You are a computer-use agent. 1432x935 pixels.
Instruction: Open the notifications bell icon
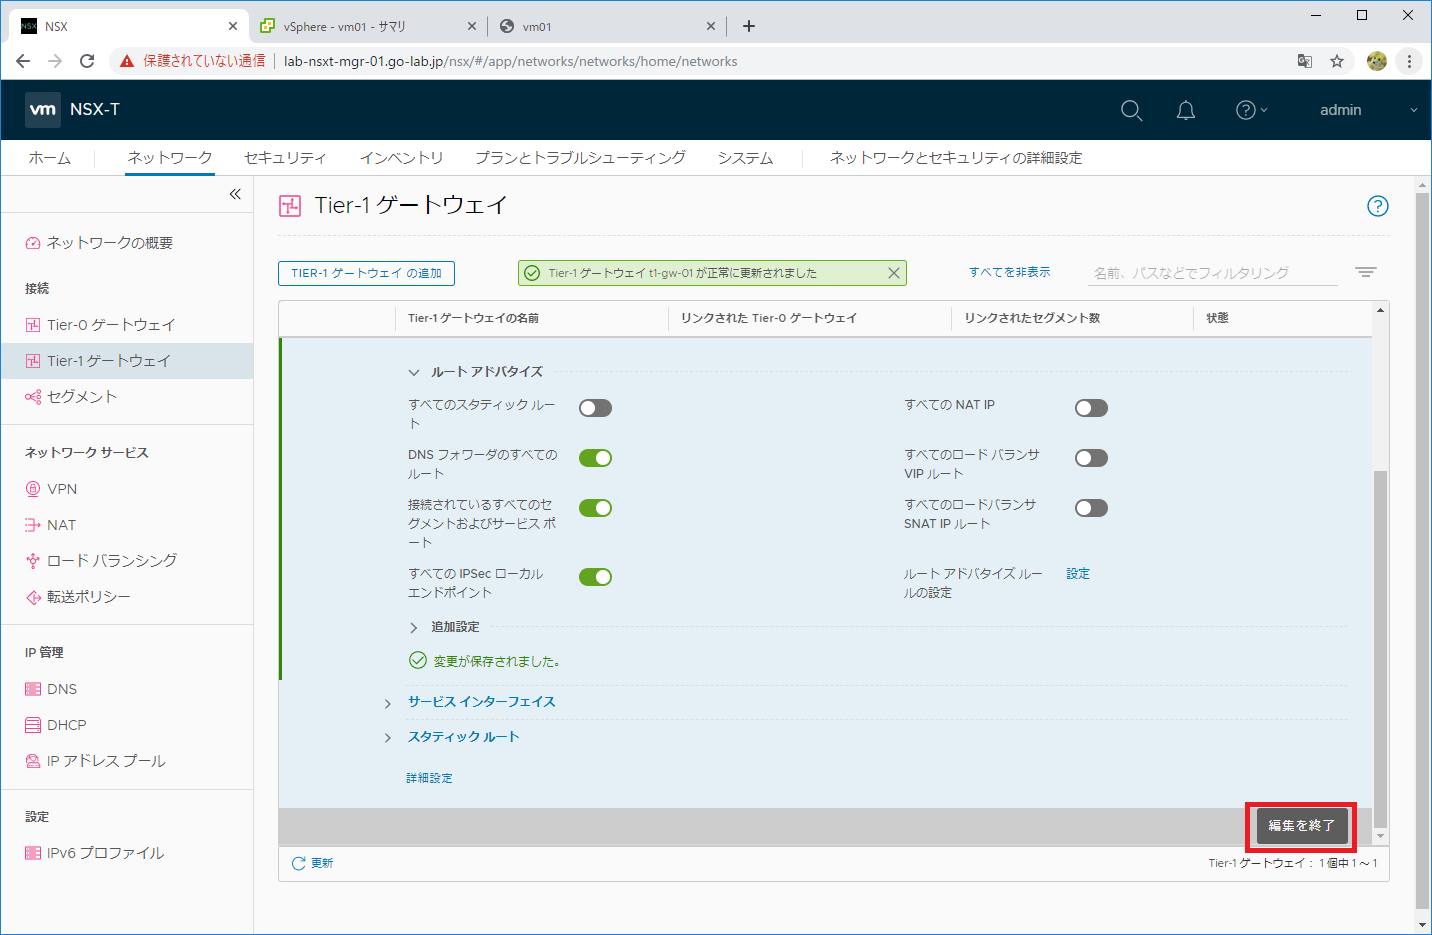tap(1185, 110)
